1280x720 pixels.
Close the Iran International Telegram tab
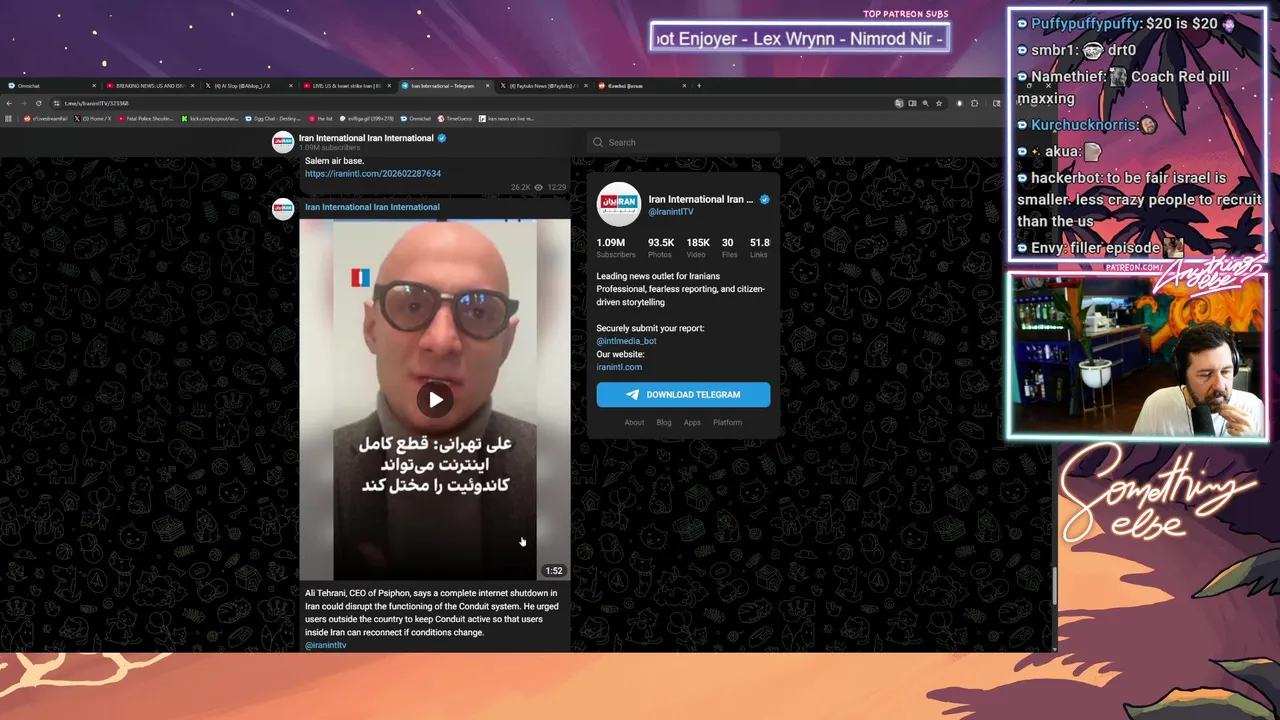488,86
